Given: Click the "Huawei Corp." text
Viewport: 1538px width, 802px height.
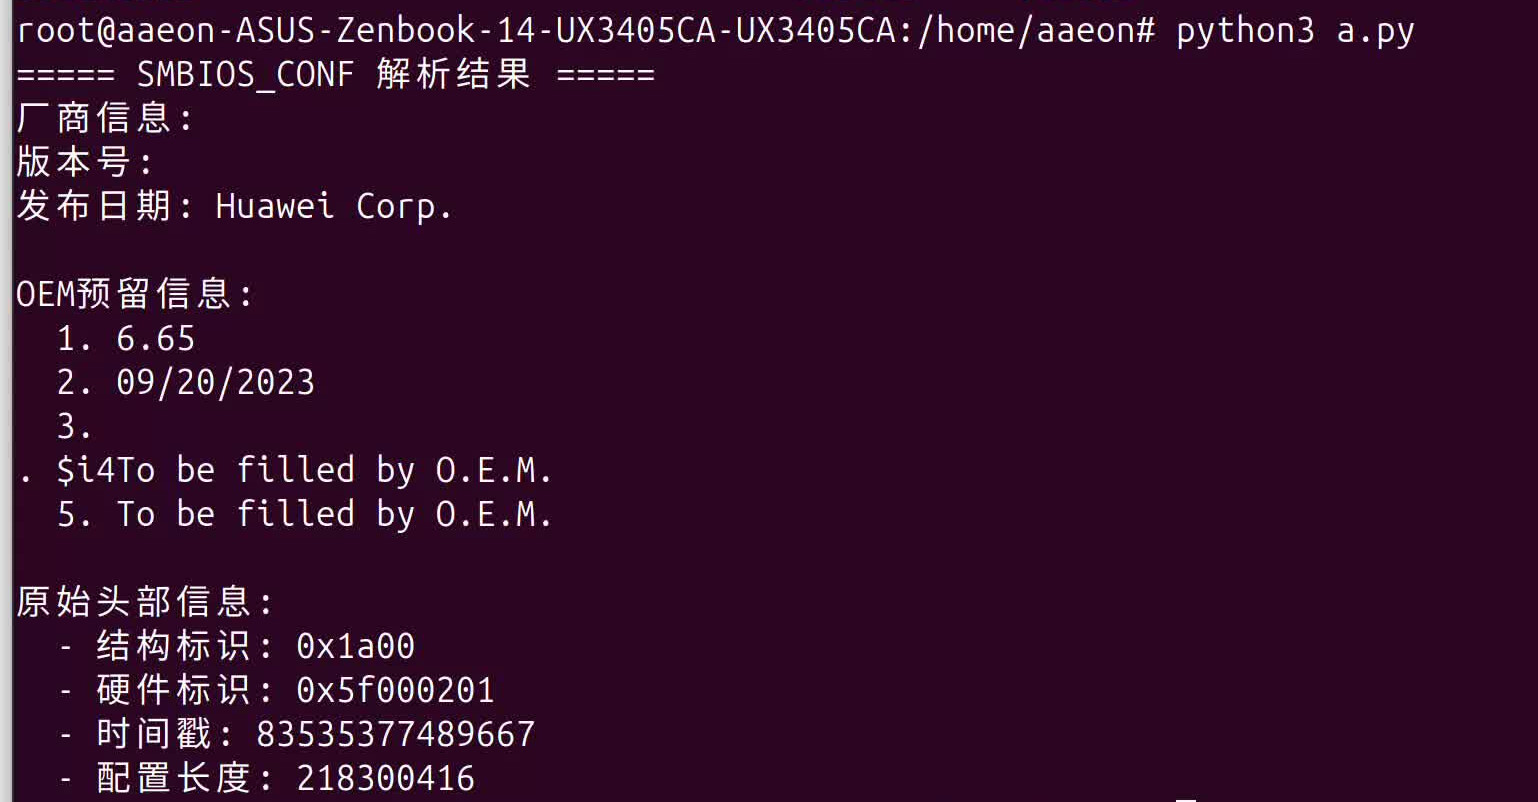Looking at the screenshot, I should tap(334, 206).
